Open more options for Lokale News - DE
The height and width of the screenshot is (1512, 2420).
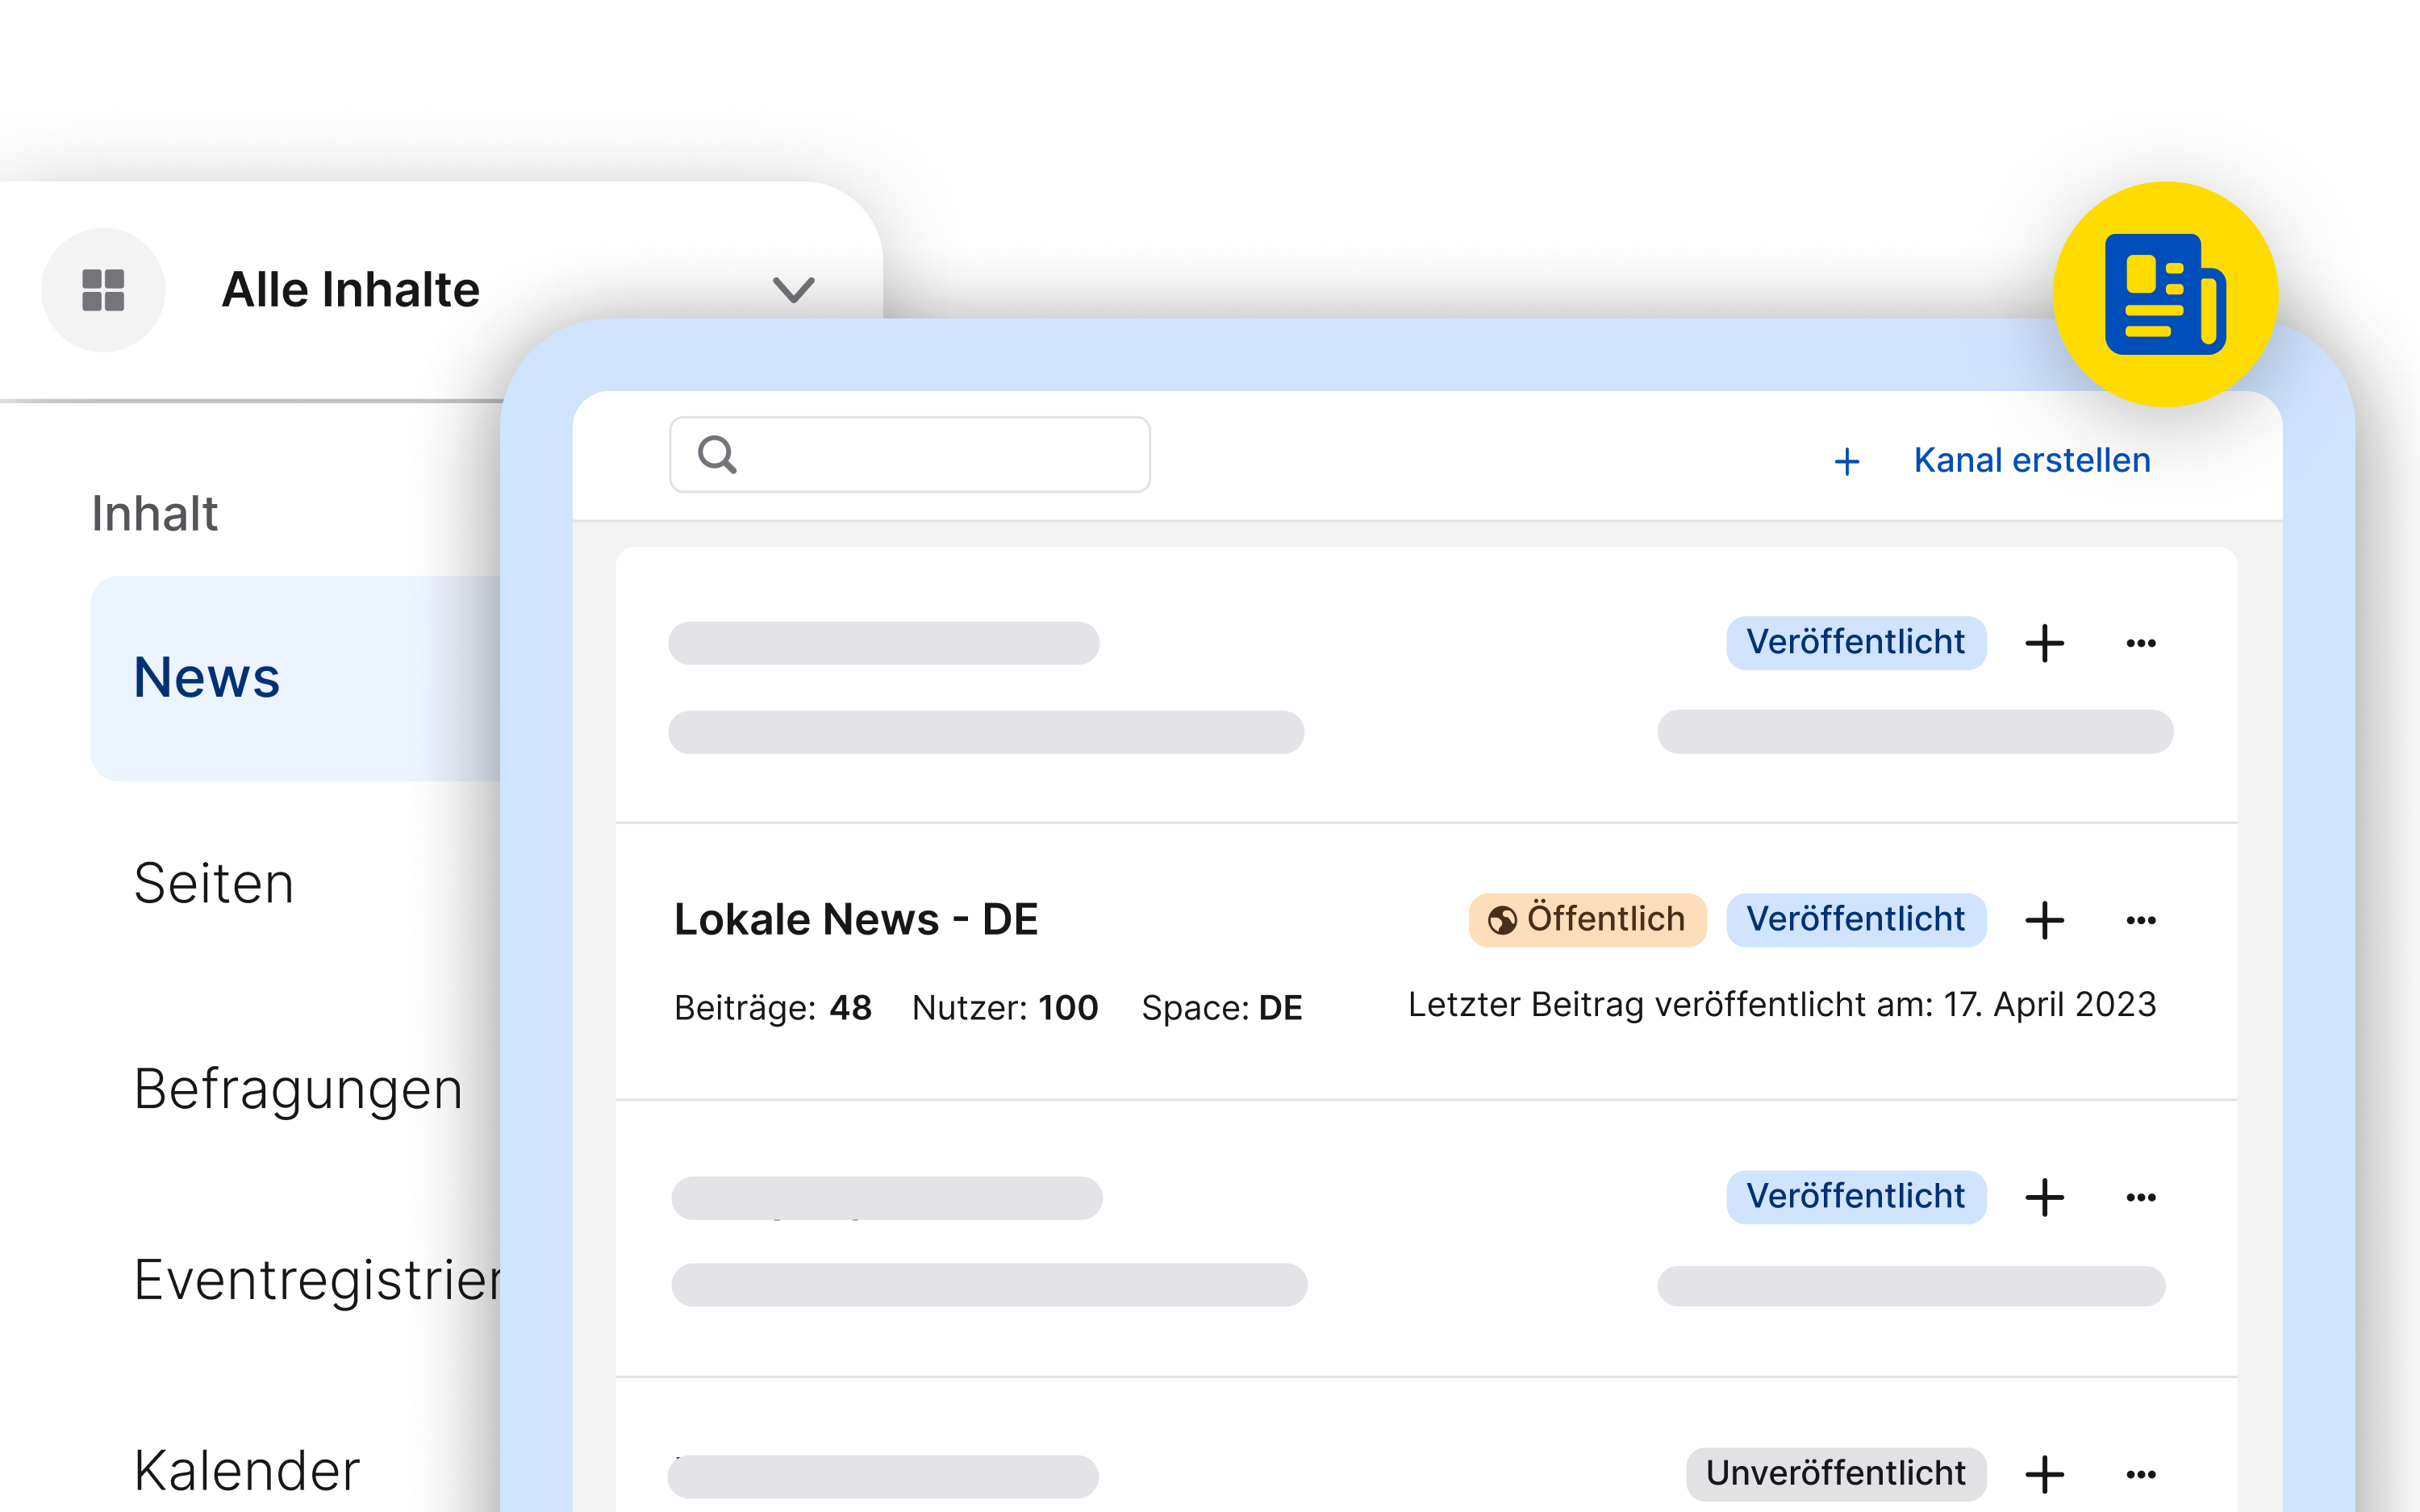pos(2141,920)
